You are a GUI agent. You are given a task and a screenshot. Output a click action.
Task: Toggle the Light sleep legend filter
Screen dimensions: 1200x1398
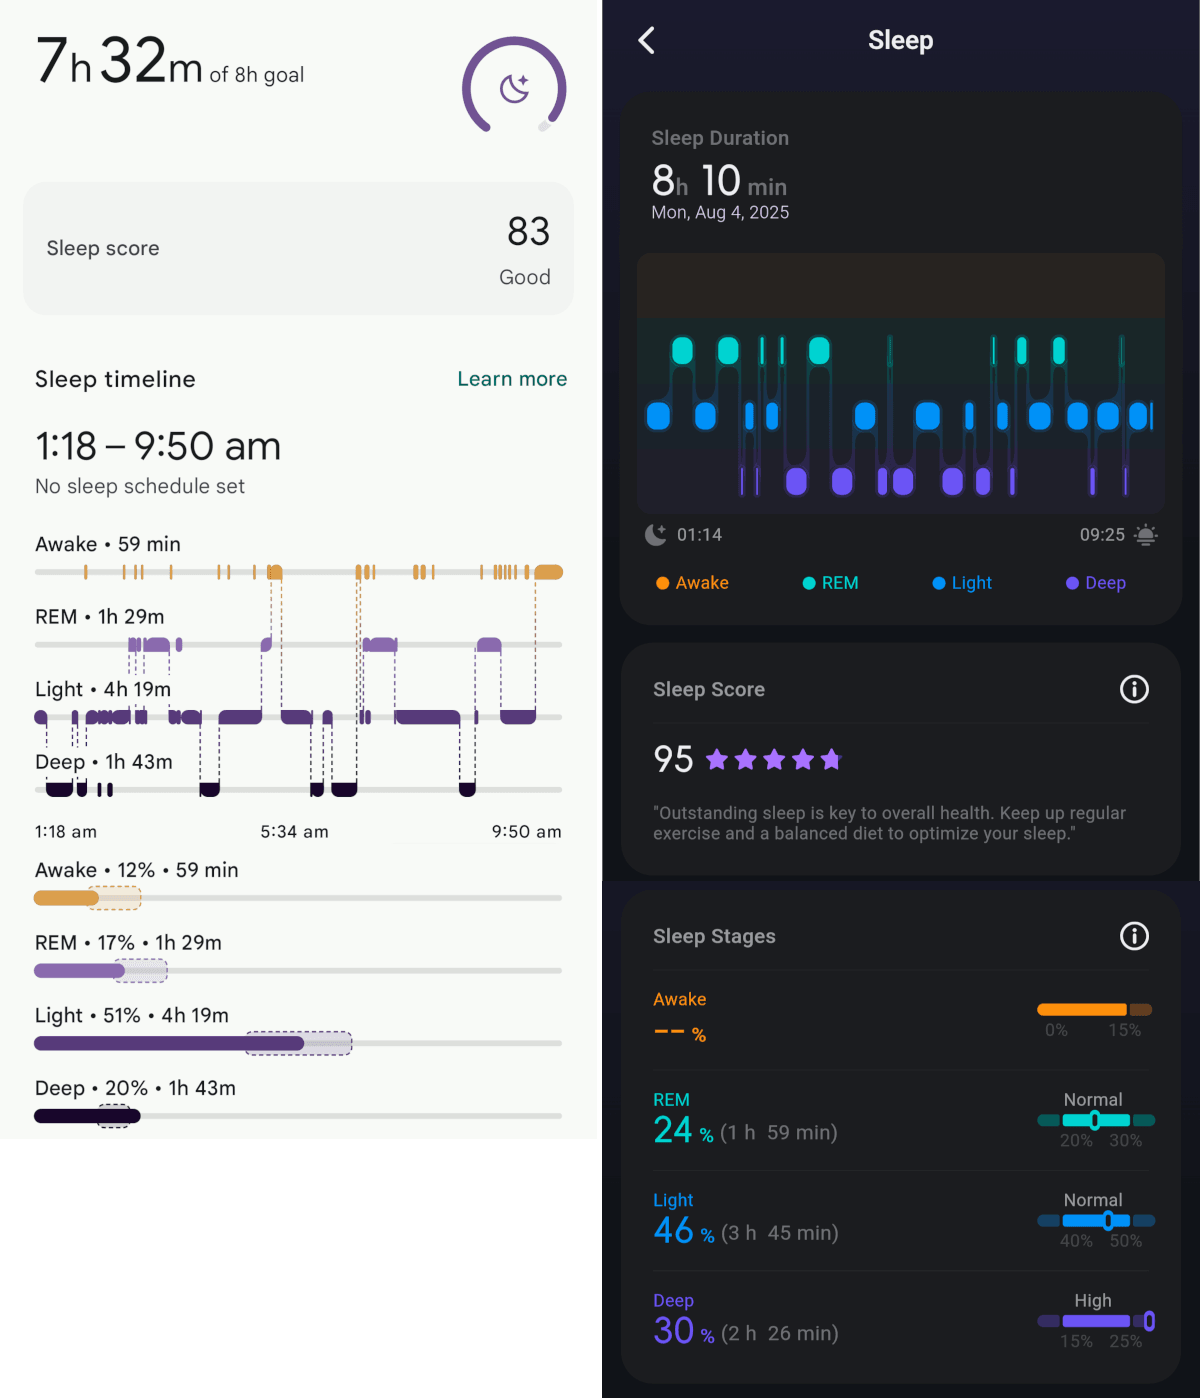(938, 582)
